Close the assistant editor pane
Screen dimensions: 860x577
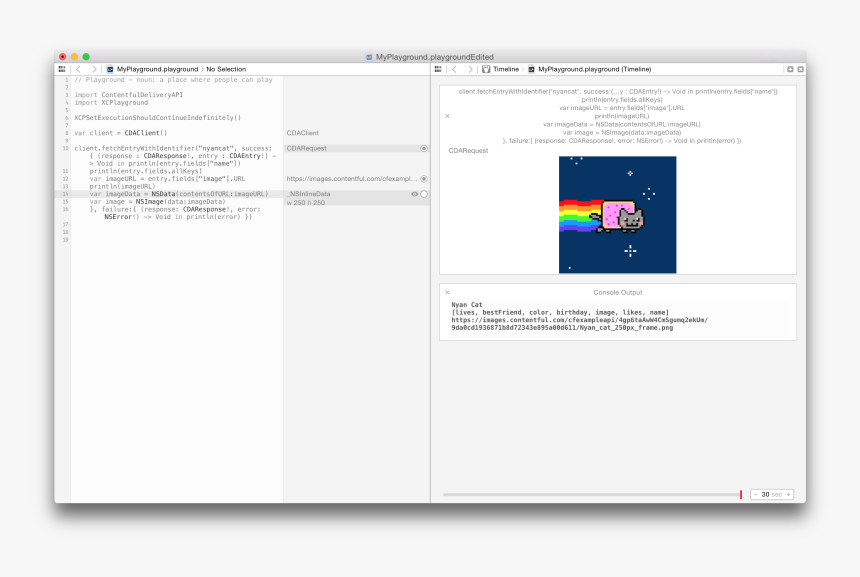click(x=801, y=69)
